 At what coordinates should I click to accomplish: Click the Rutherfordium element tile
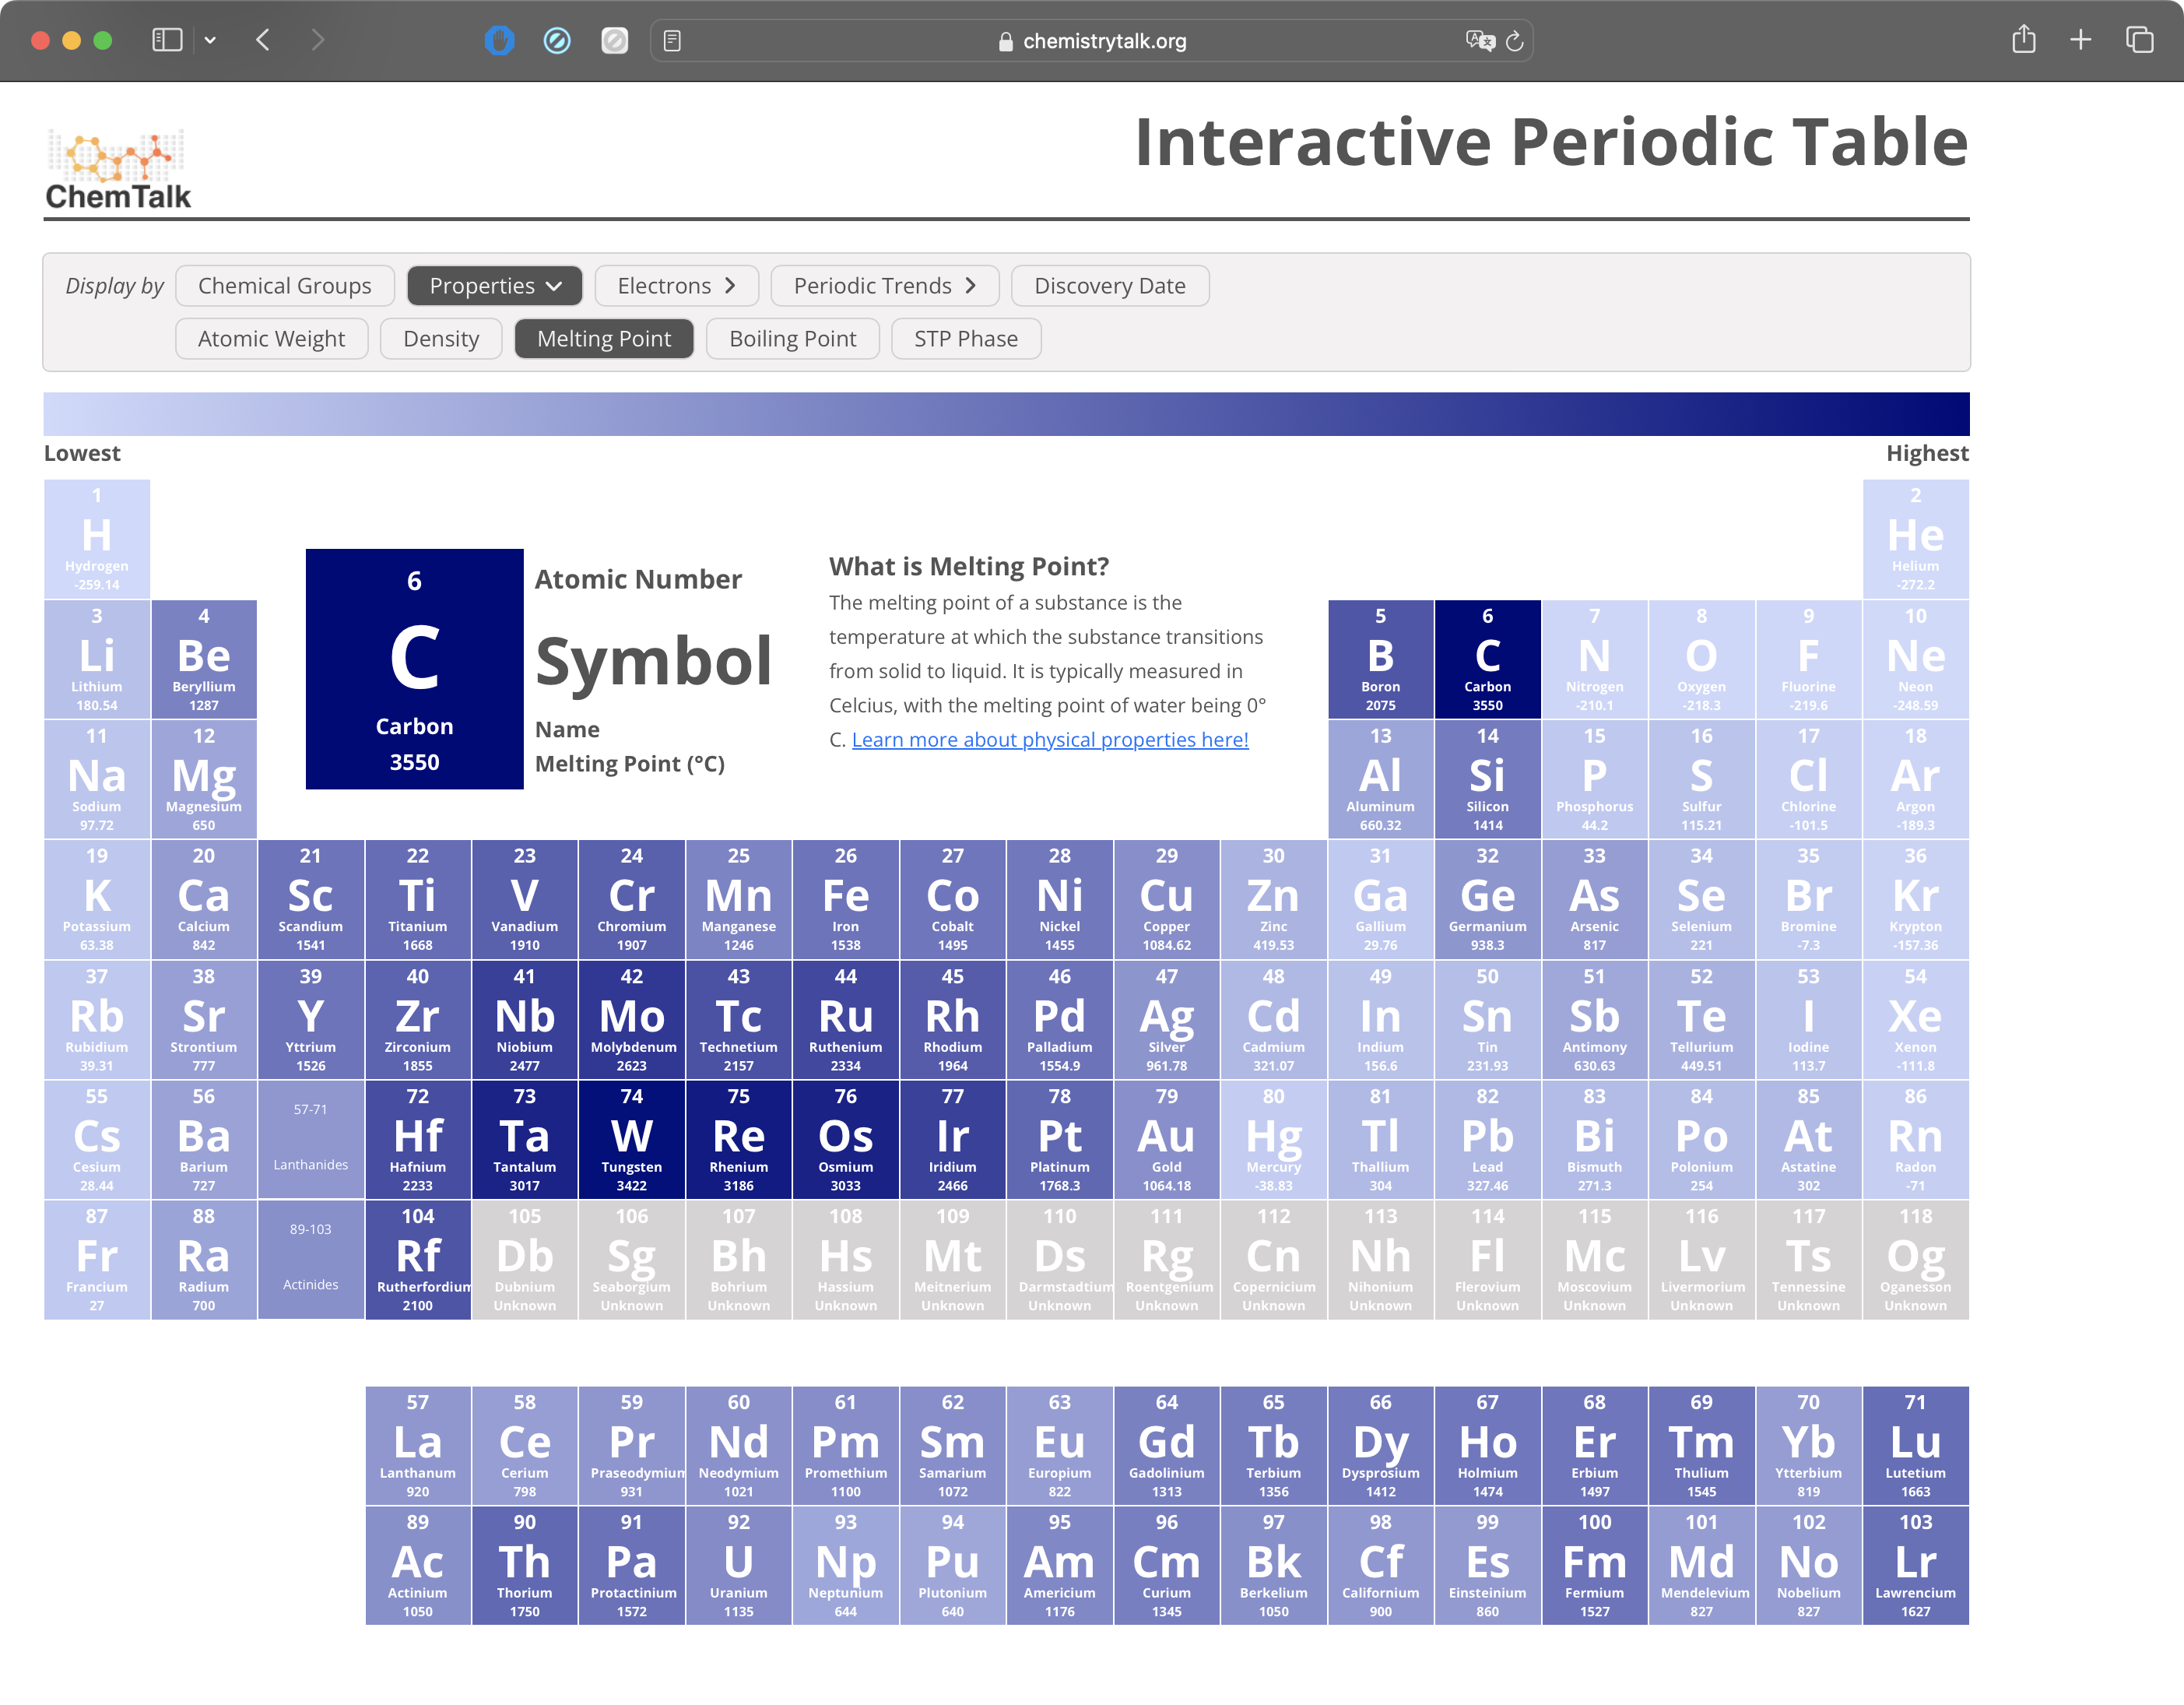point(418,1259)
